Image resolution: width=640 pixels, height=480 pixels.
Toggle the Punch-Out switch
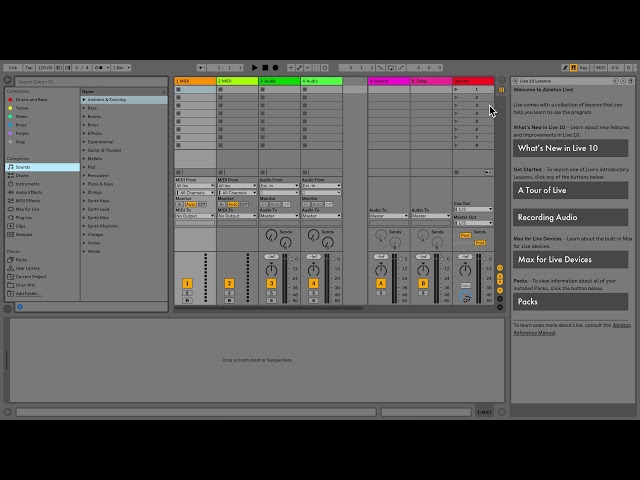401,68
